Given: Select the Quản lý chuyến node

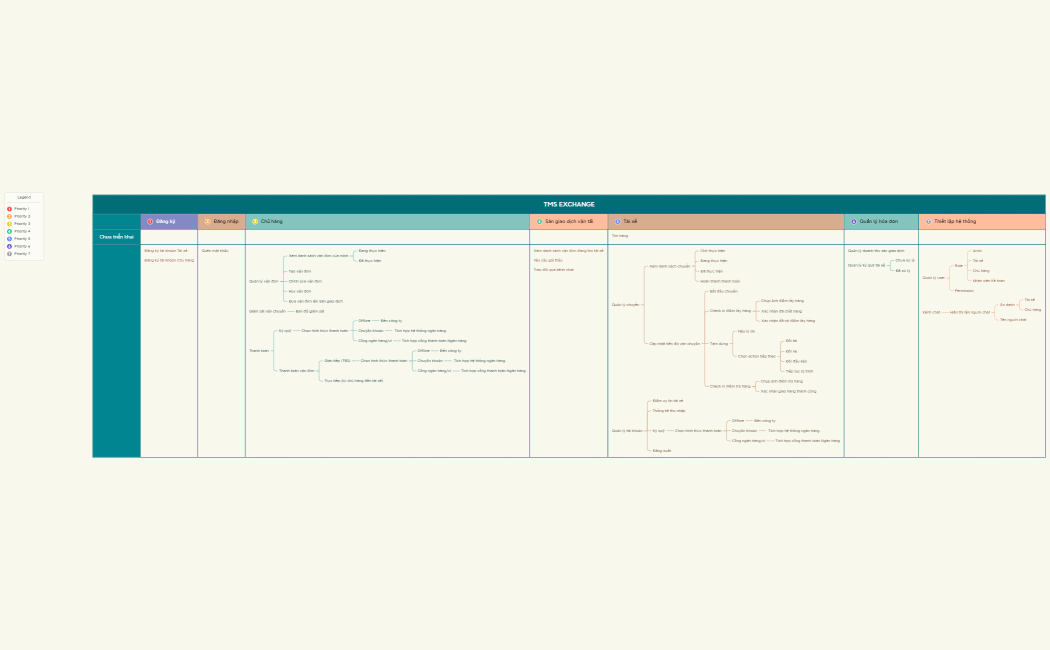Looking at the screenshot, I should point(625,304).
